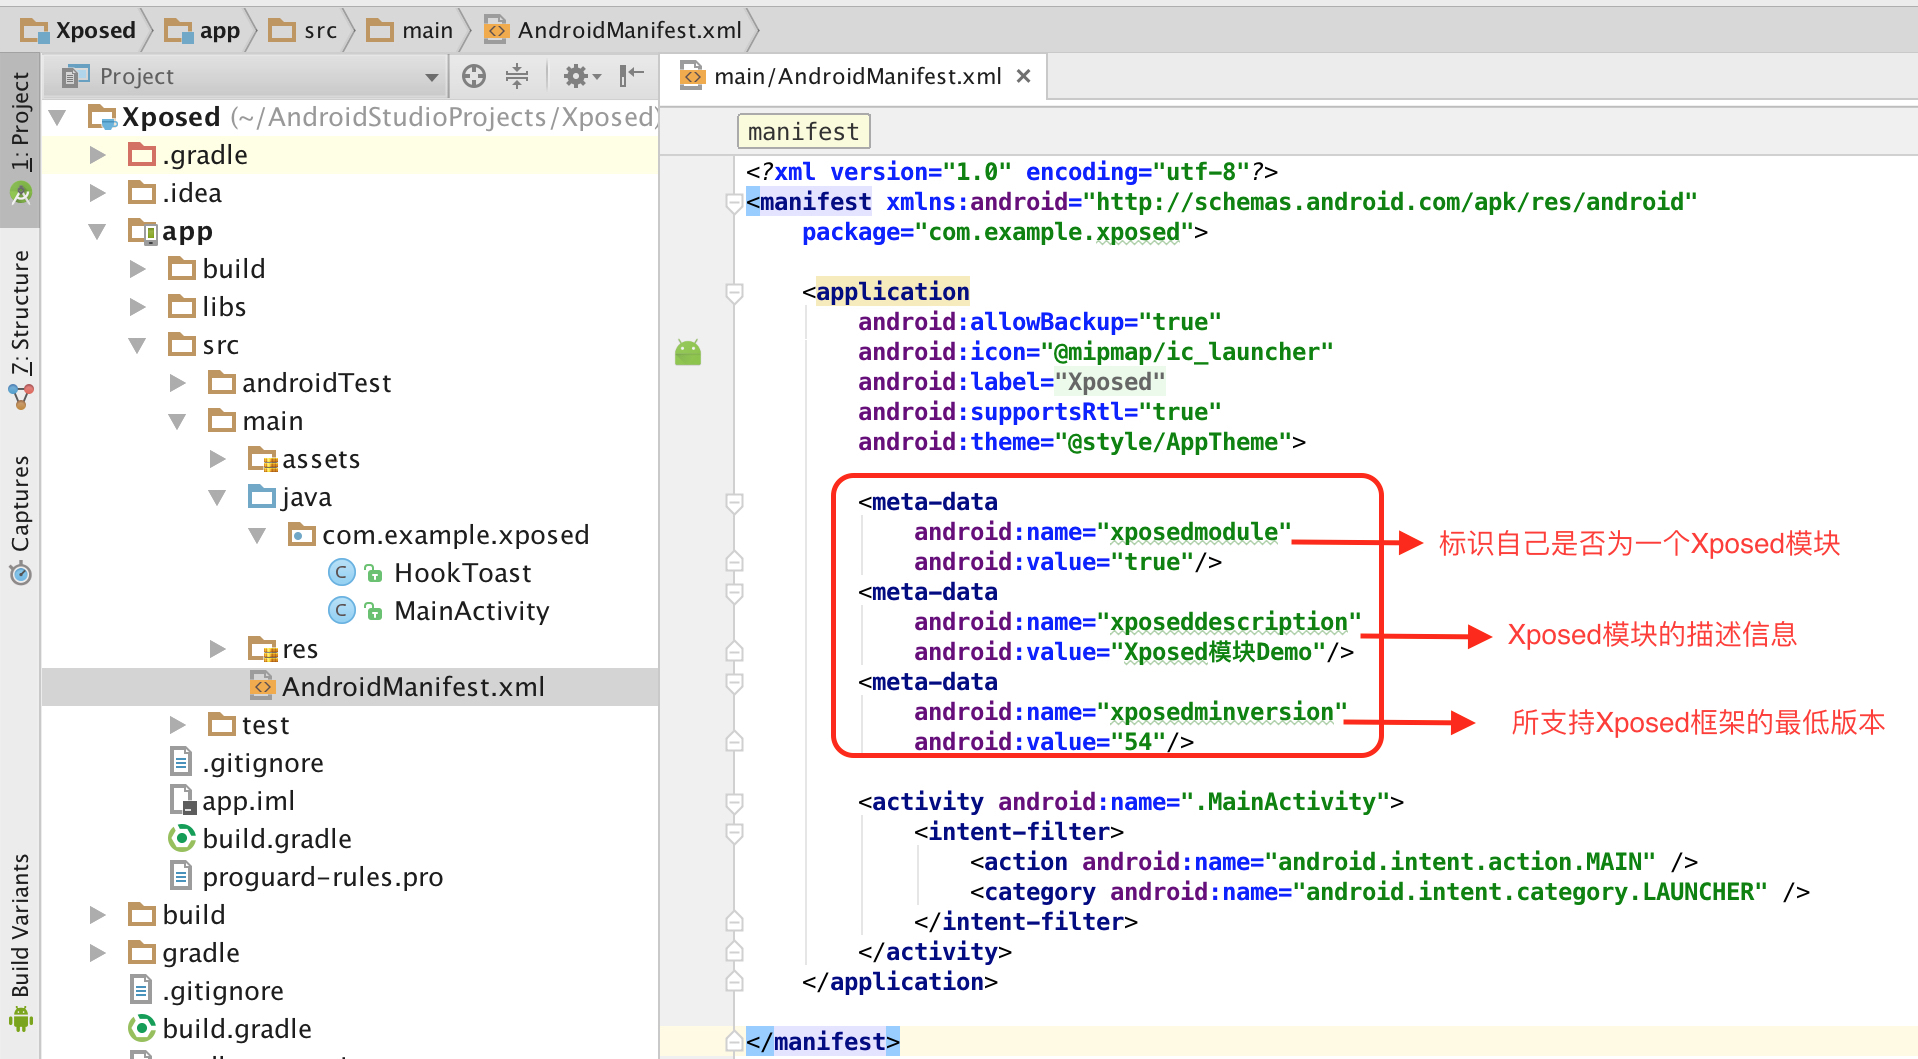Place cursor on "xposedminversion" value
This screenshot has height=1059, width=1918.
coord(1222,712)
